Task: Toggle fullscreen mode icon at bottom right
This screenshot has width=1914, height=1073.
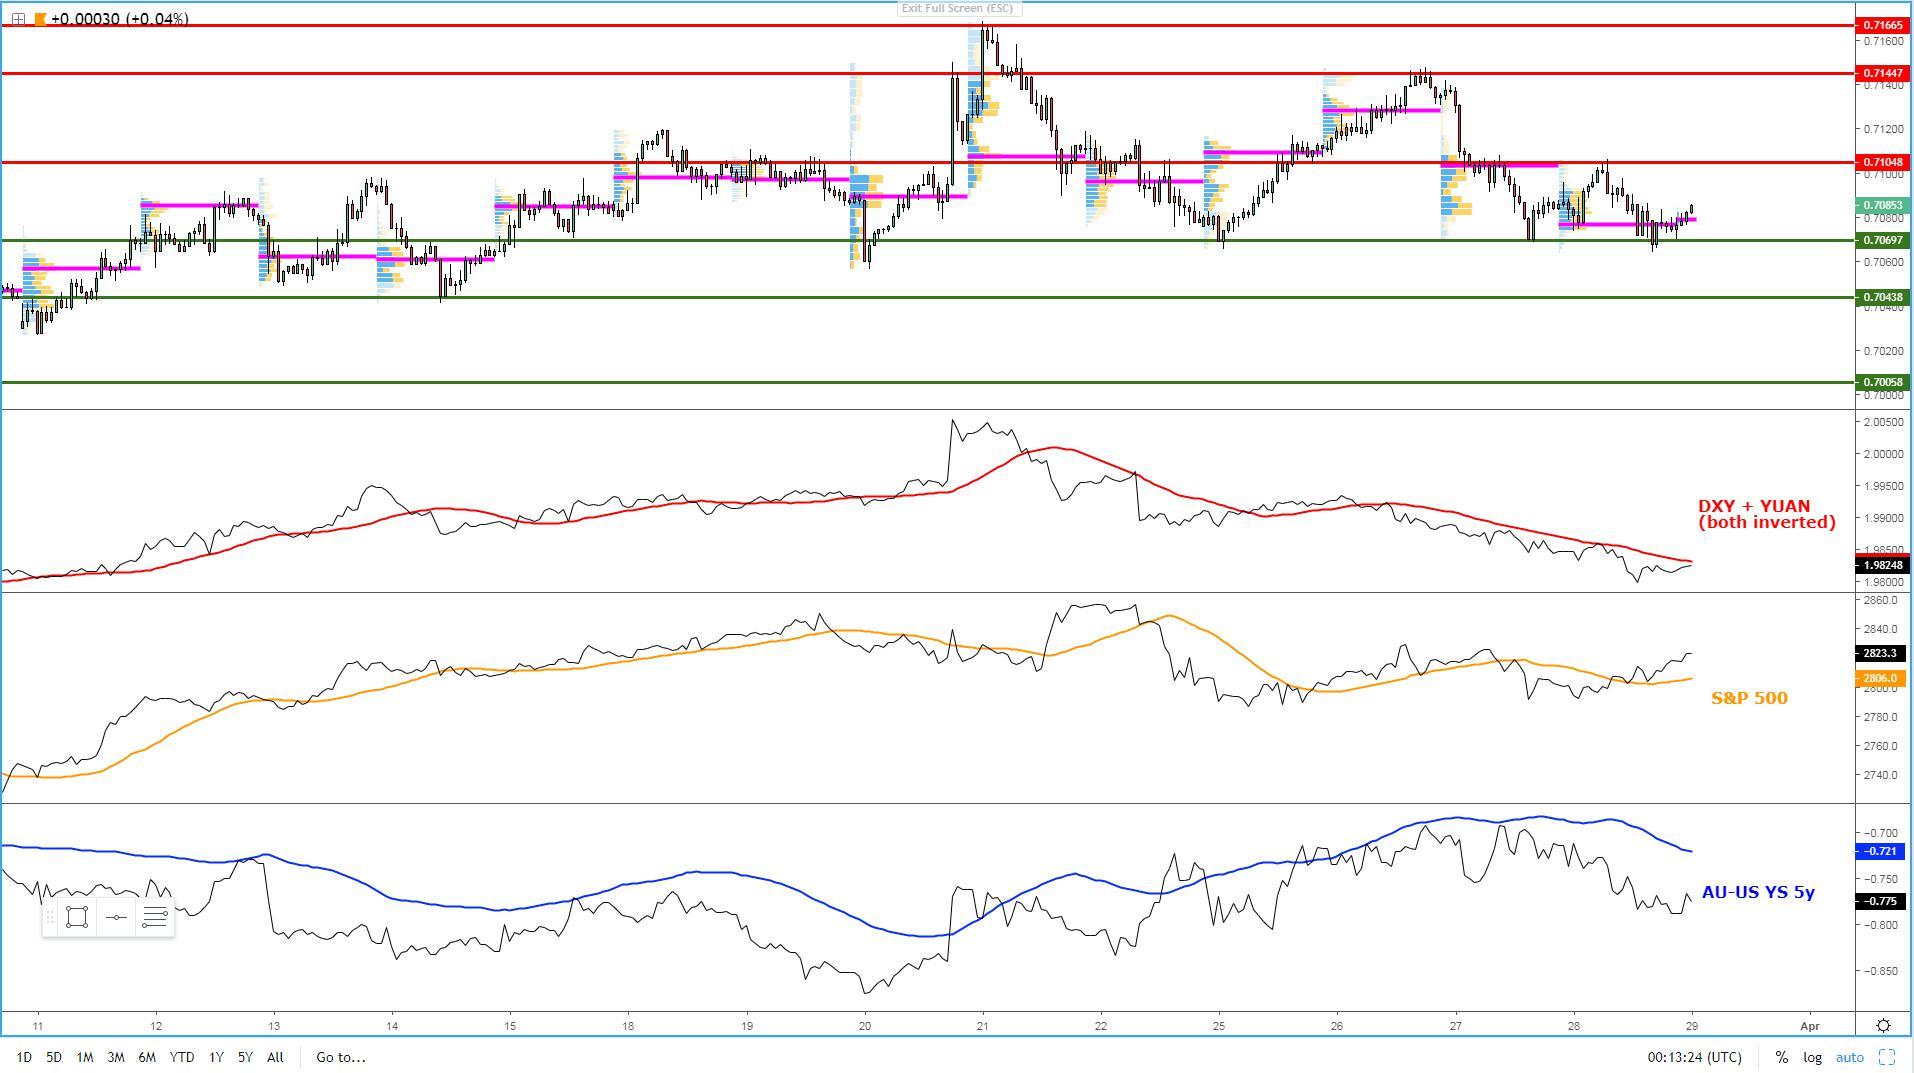Action: pyautogui.click(x=1887, y=1057)
